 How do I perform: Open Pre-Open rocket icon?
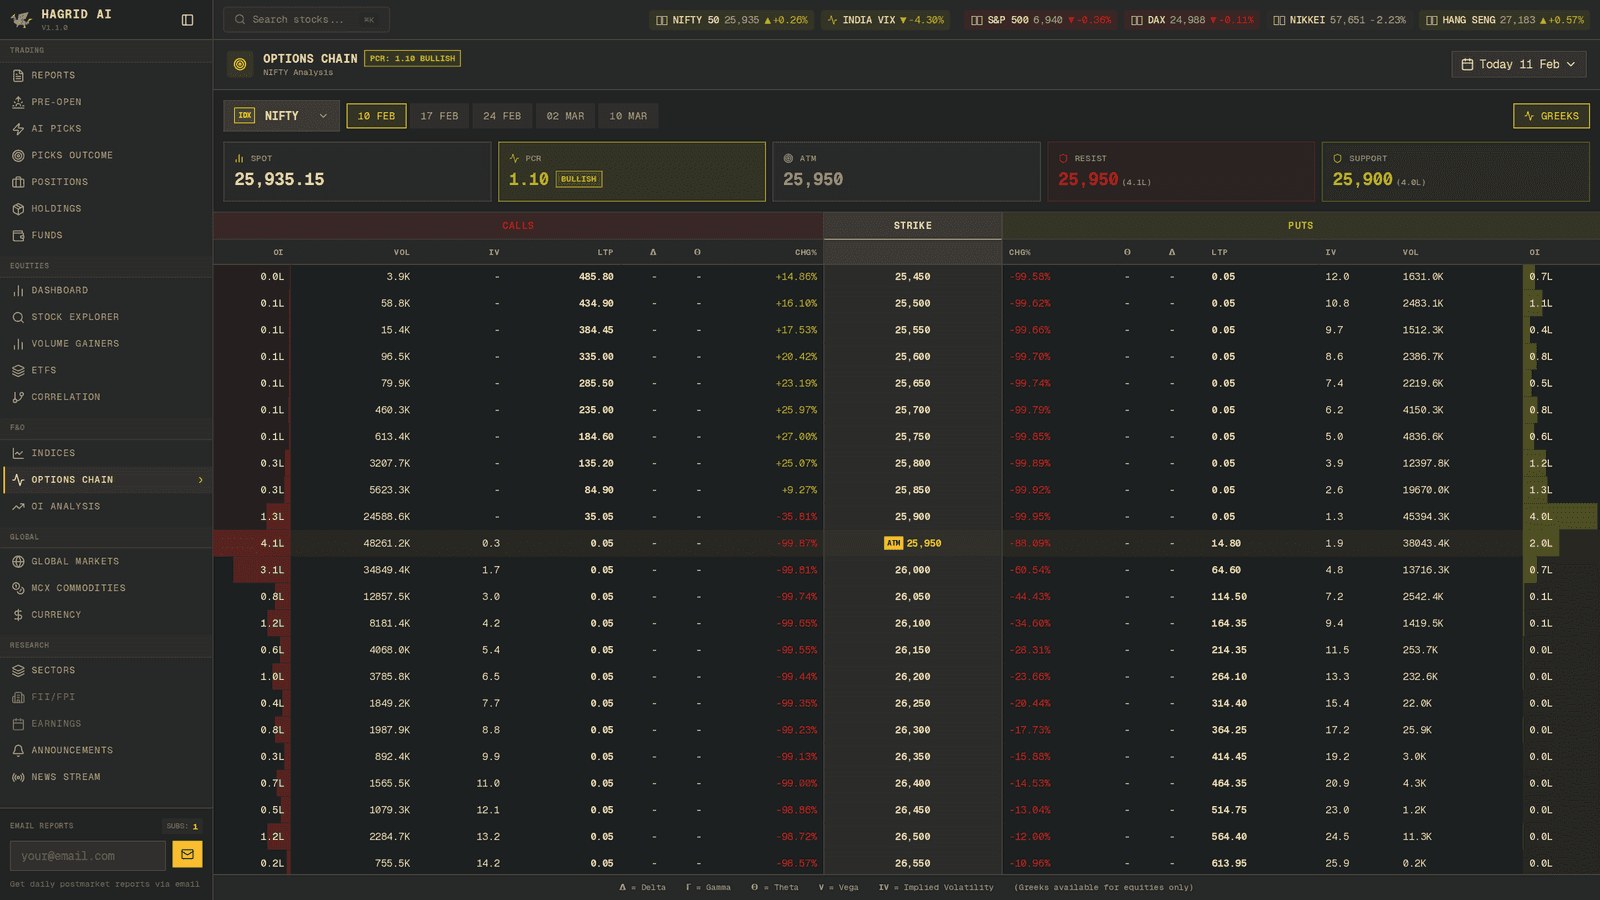pos(18,102)
